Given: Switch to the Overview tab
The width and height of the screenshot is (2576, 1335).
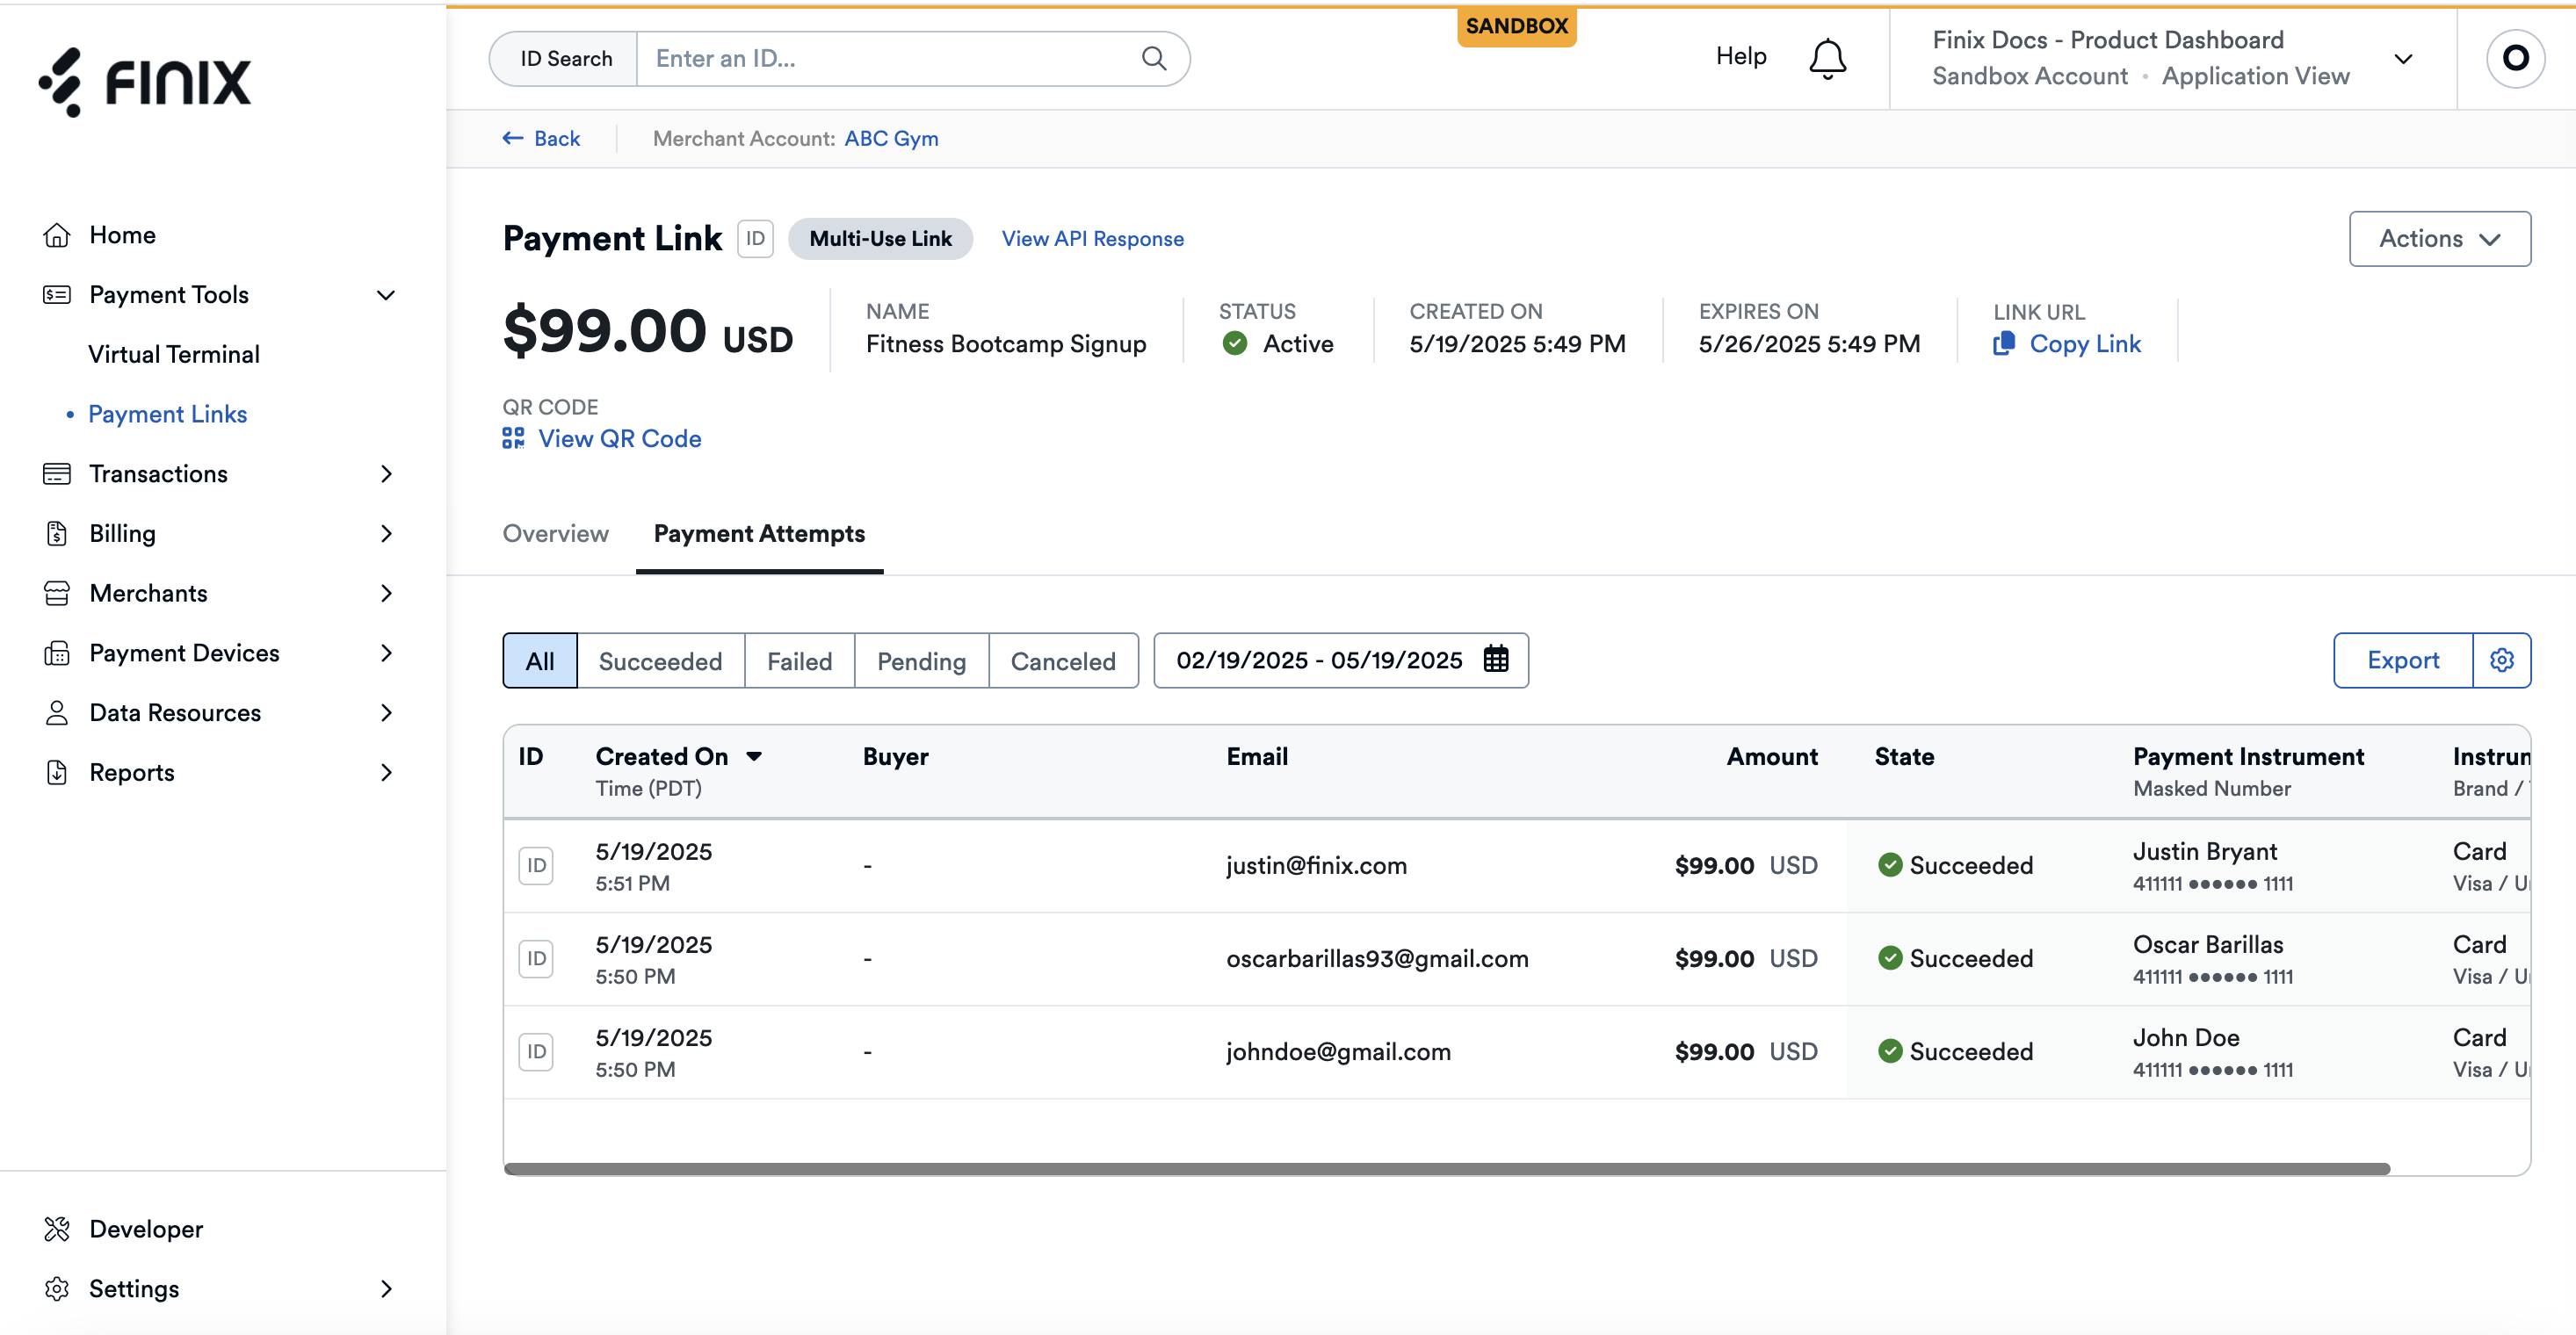Looking at the screenshot, I should [x=555, y=534].
